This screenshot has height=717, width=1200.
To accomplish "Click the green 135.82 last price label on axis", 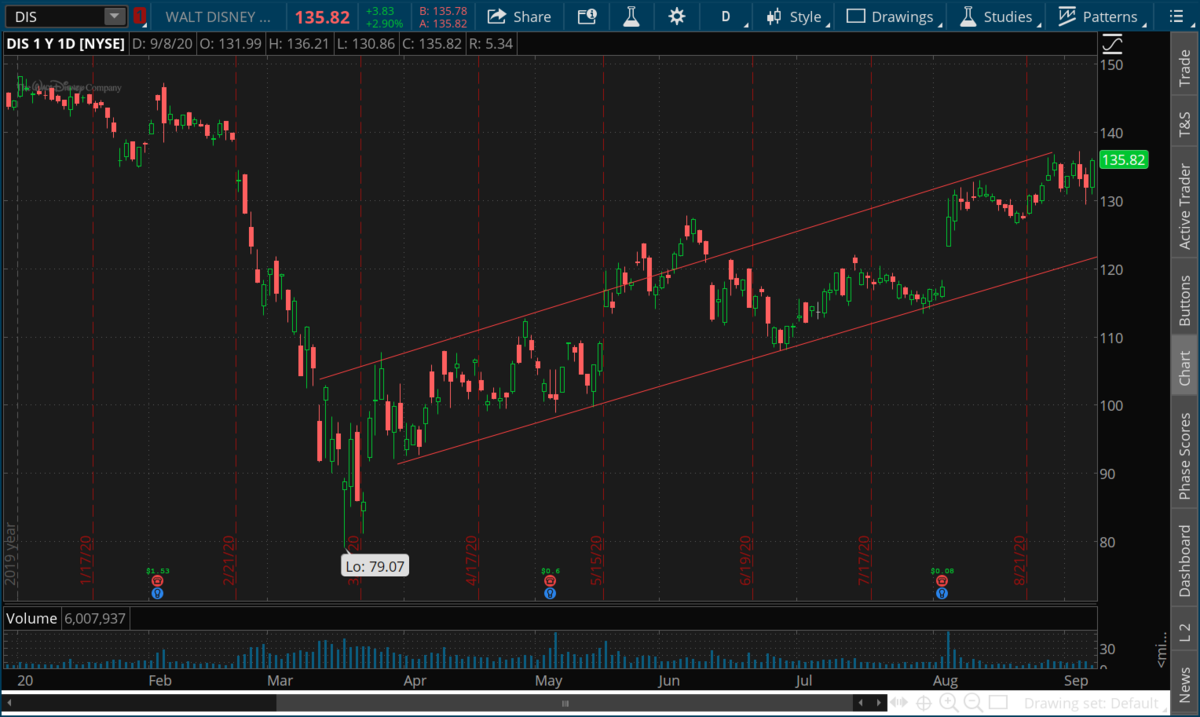I will coord(1122,160).
